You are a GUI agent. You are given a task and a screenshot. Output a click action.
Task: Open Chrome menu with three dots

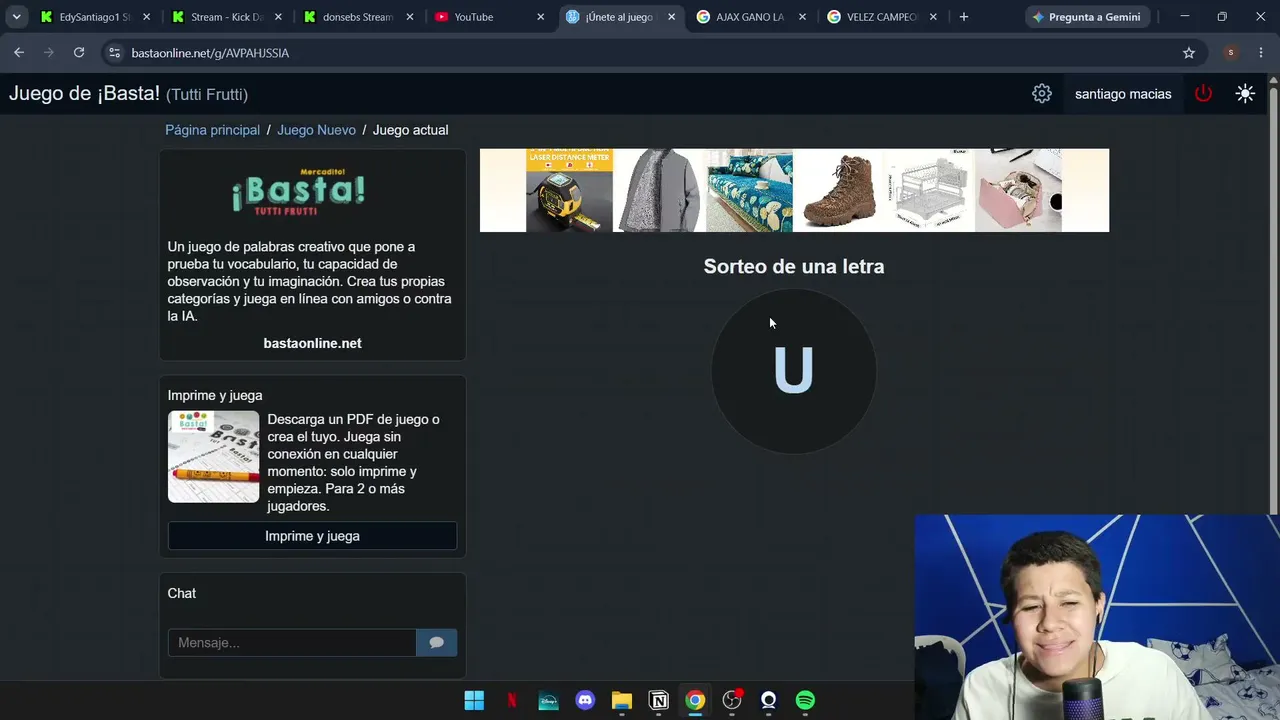pyautogui.click(x=1260, y=53)
